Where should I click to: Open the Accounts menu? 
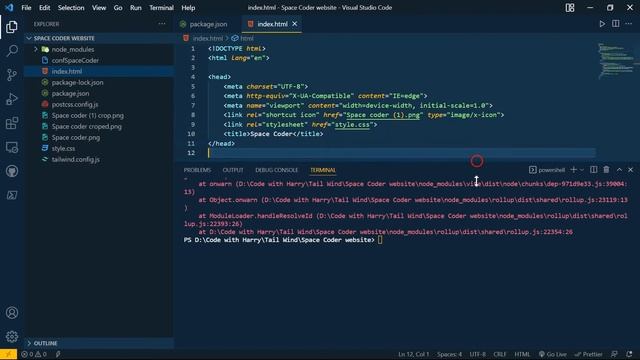12,313
